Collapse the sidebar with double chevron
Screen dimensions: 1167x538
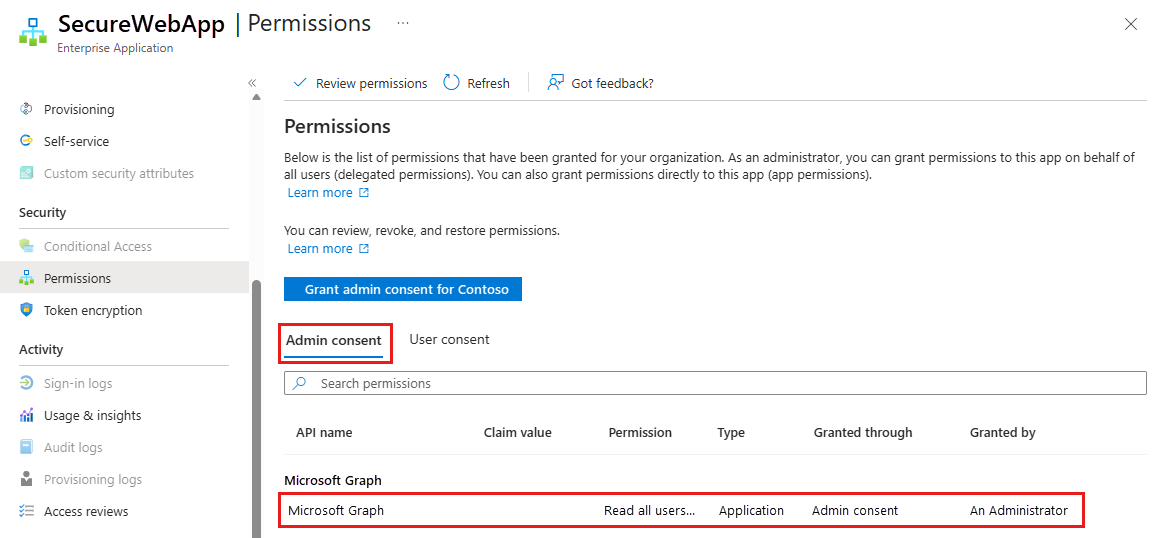(252, 83)
